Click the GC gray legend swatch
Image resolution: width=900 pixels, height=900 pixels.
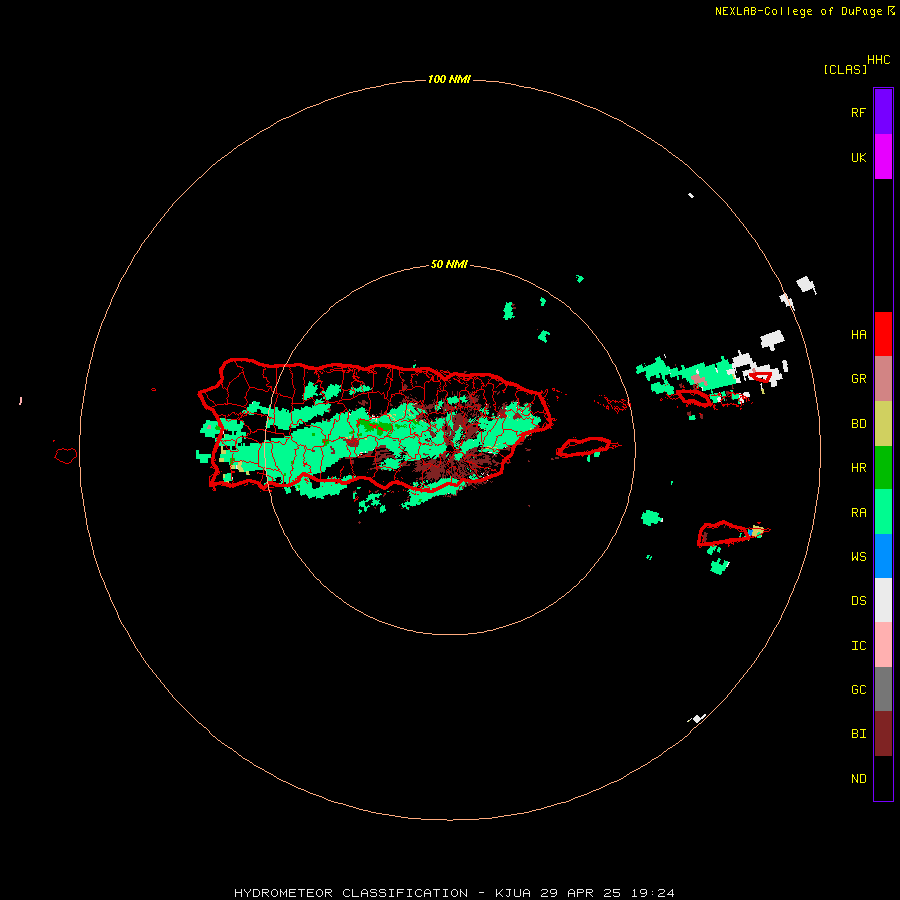[x=883, y=689]
